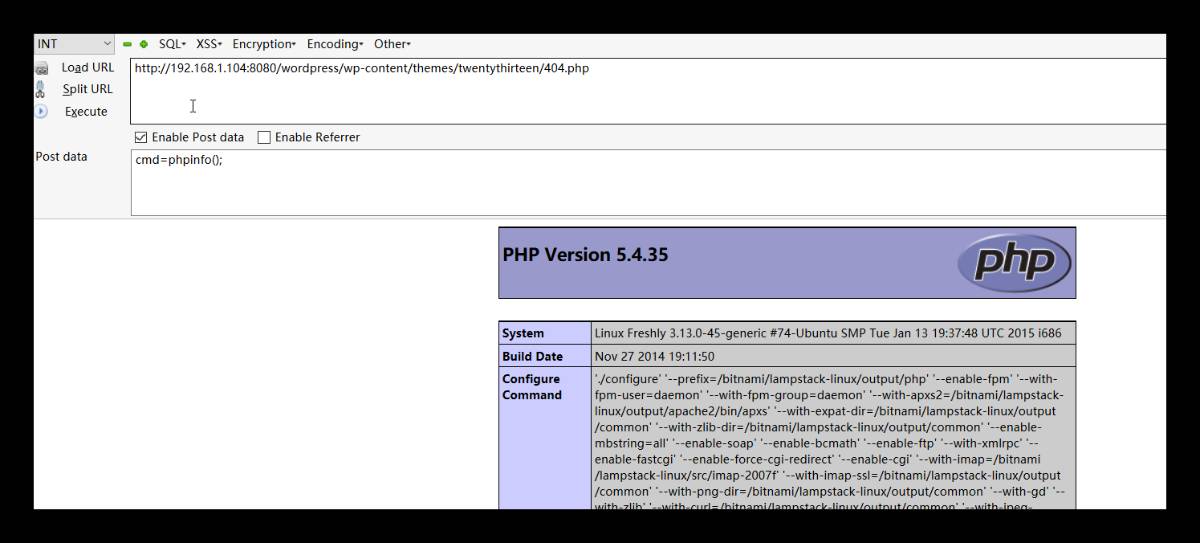Click into the Post data text box
Screen dimensions: 1200x543
click(648, 182)
